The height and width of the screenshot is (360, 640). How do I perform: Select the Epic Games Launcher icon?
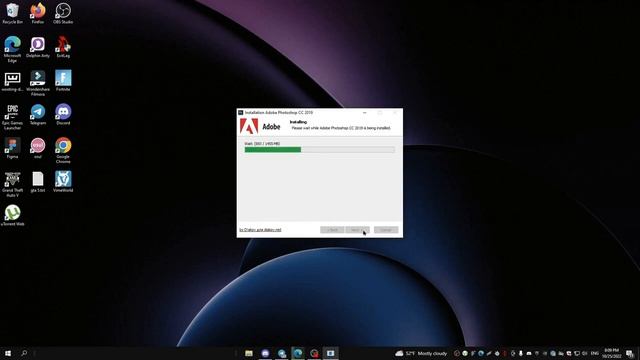pos(12,117)
